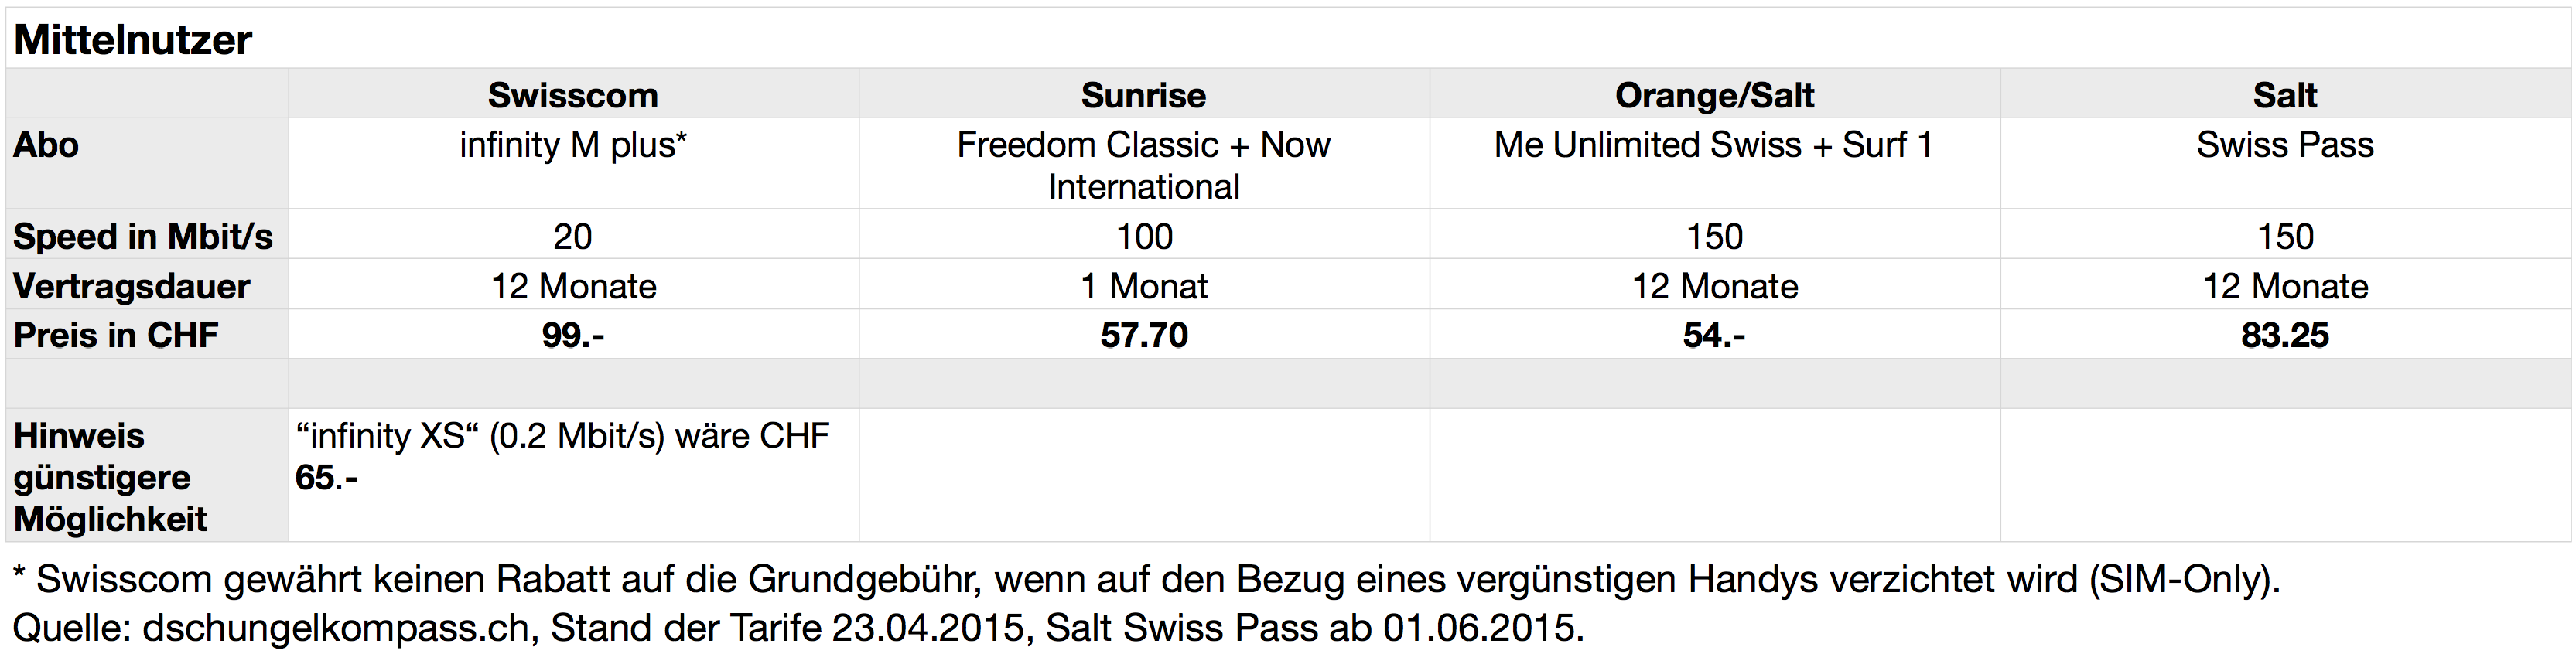Select the 83.25 price cell
Image resolution: width=2576 pixels, height=654 pixels.
tap(2284, 335)
